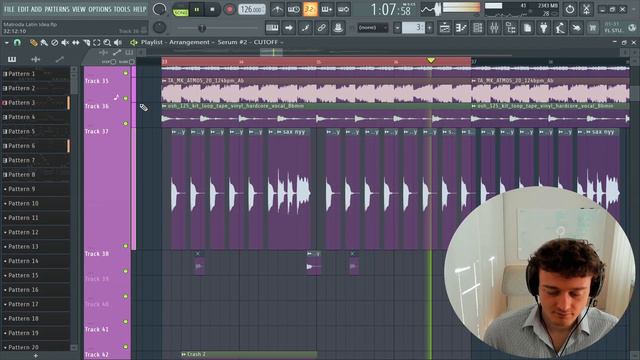640x360 pixels.
Task: Select the Slice tool in playlist toolbar
Action: click(87, 42)
